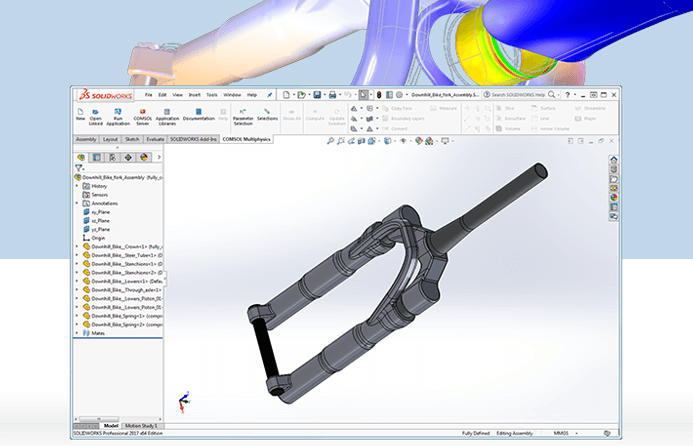Open COMSOL Documentation
This screenshot has height=446, width=693.
coord(198,114)
